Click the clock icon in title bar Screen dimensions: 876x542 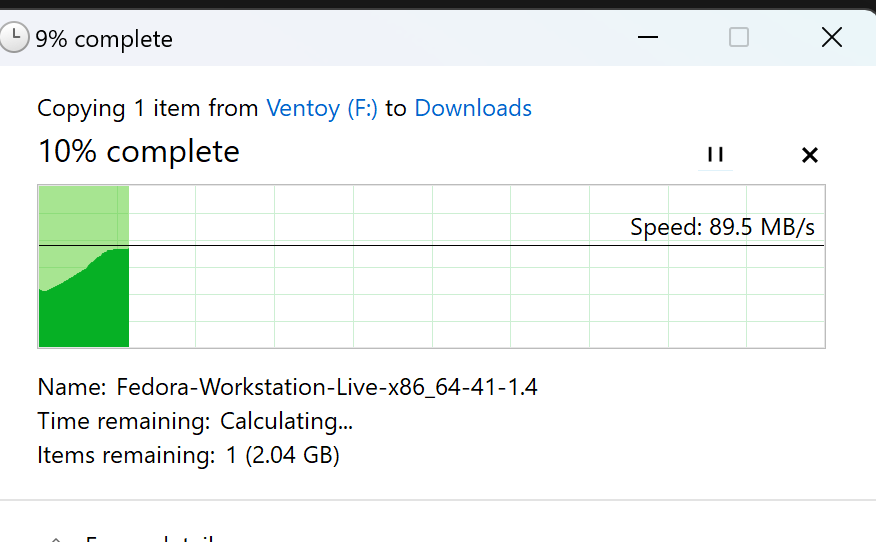click(x=14, y=38)
